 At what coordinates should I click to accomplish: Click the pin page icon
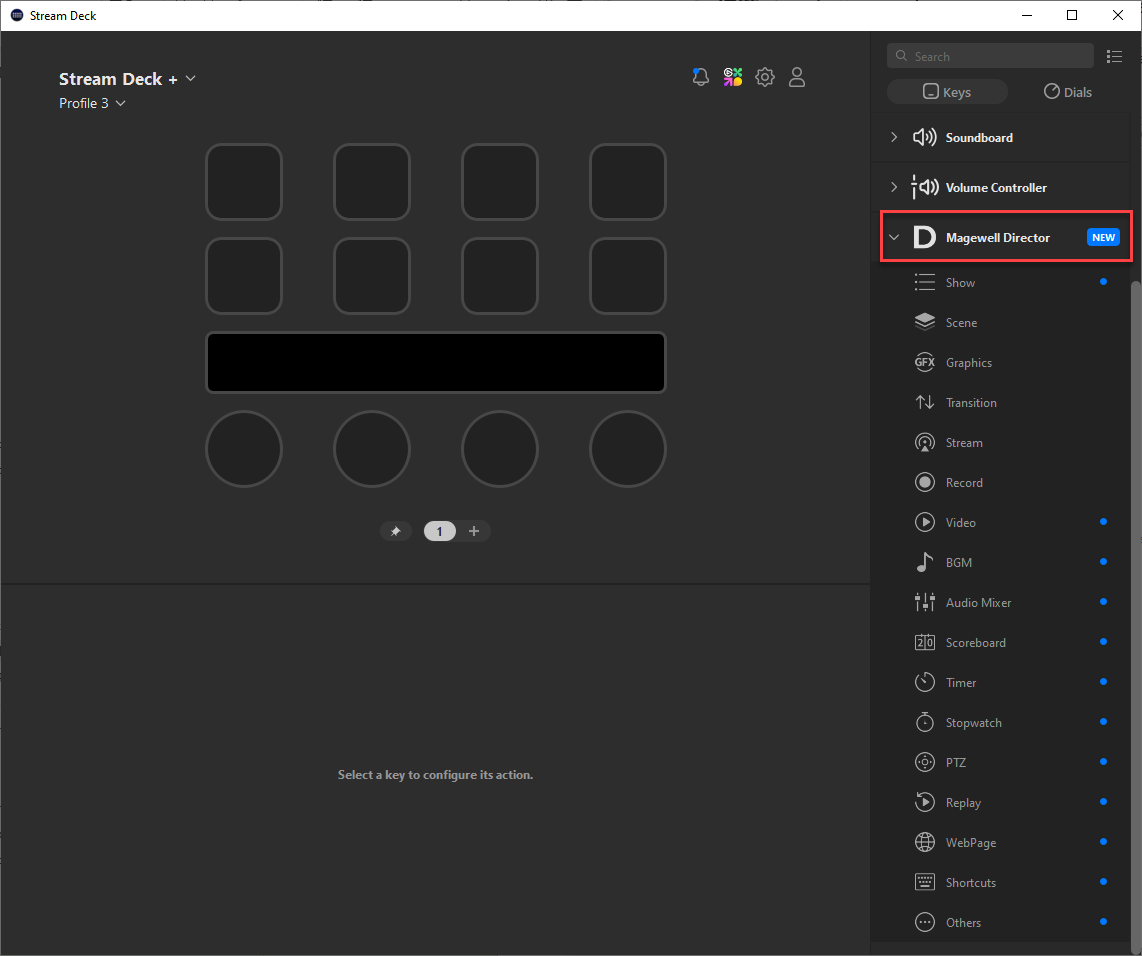pyautogui.click(x=395, y=532)
